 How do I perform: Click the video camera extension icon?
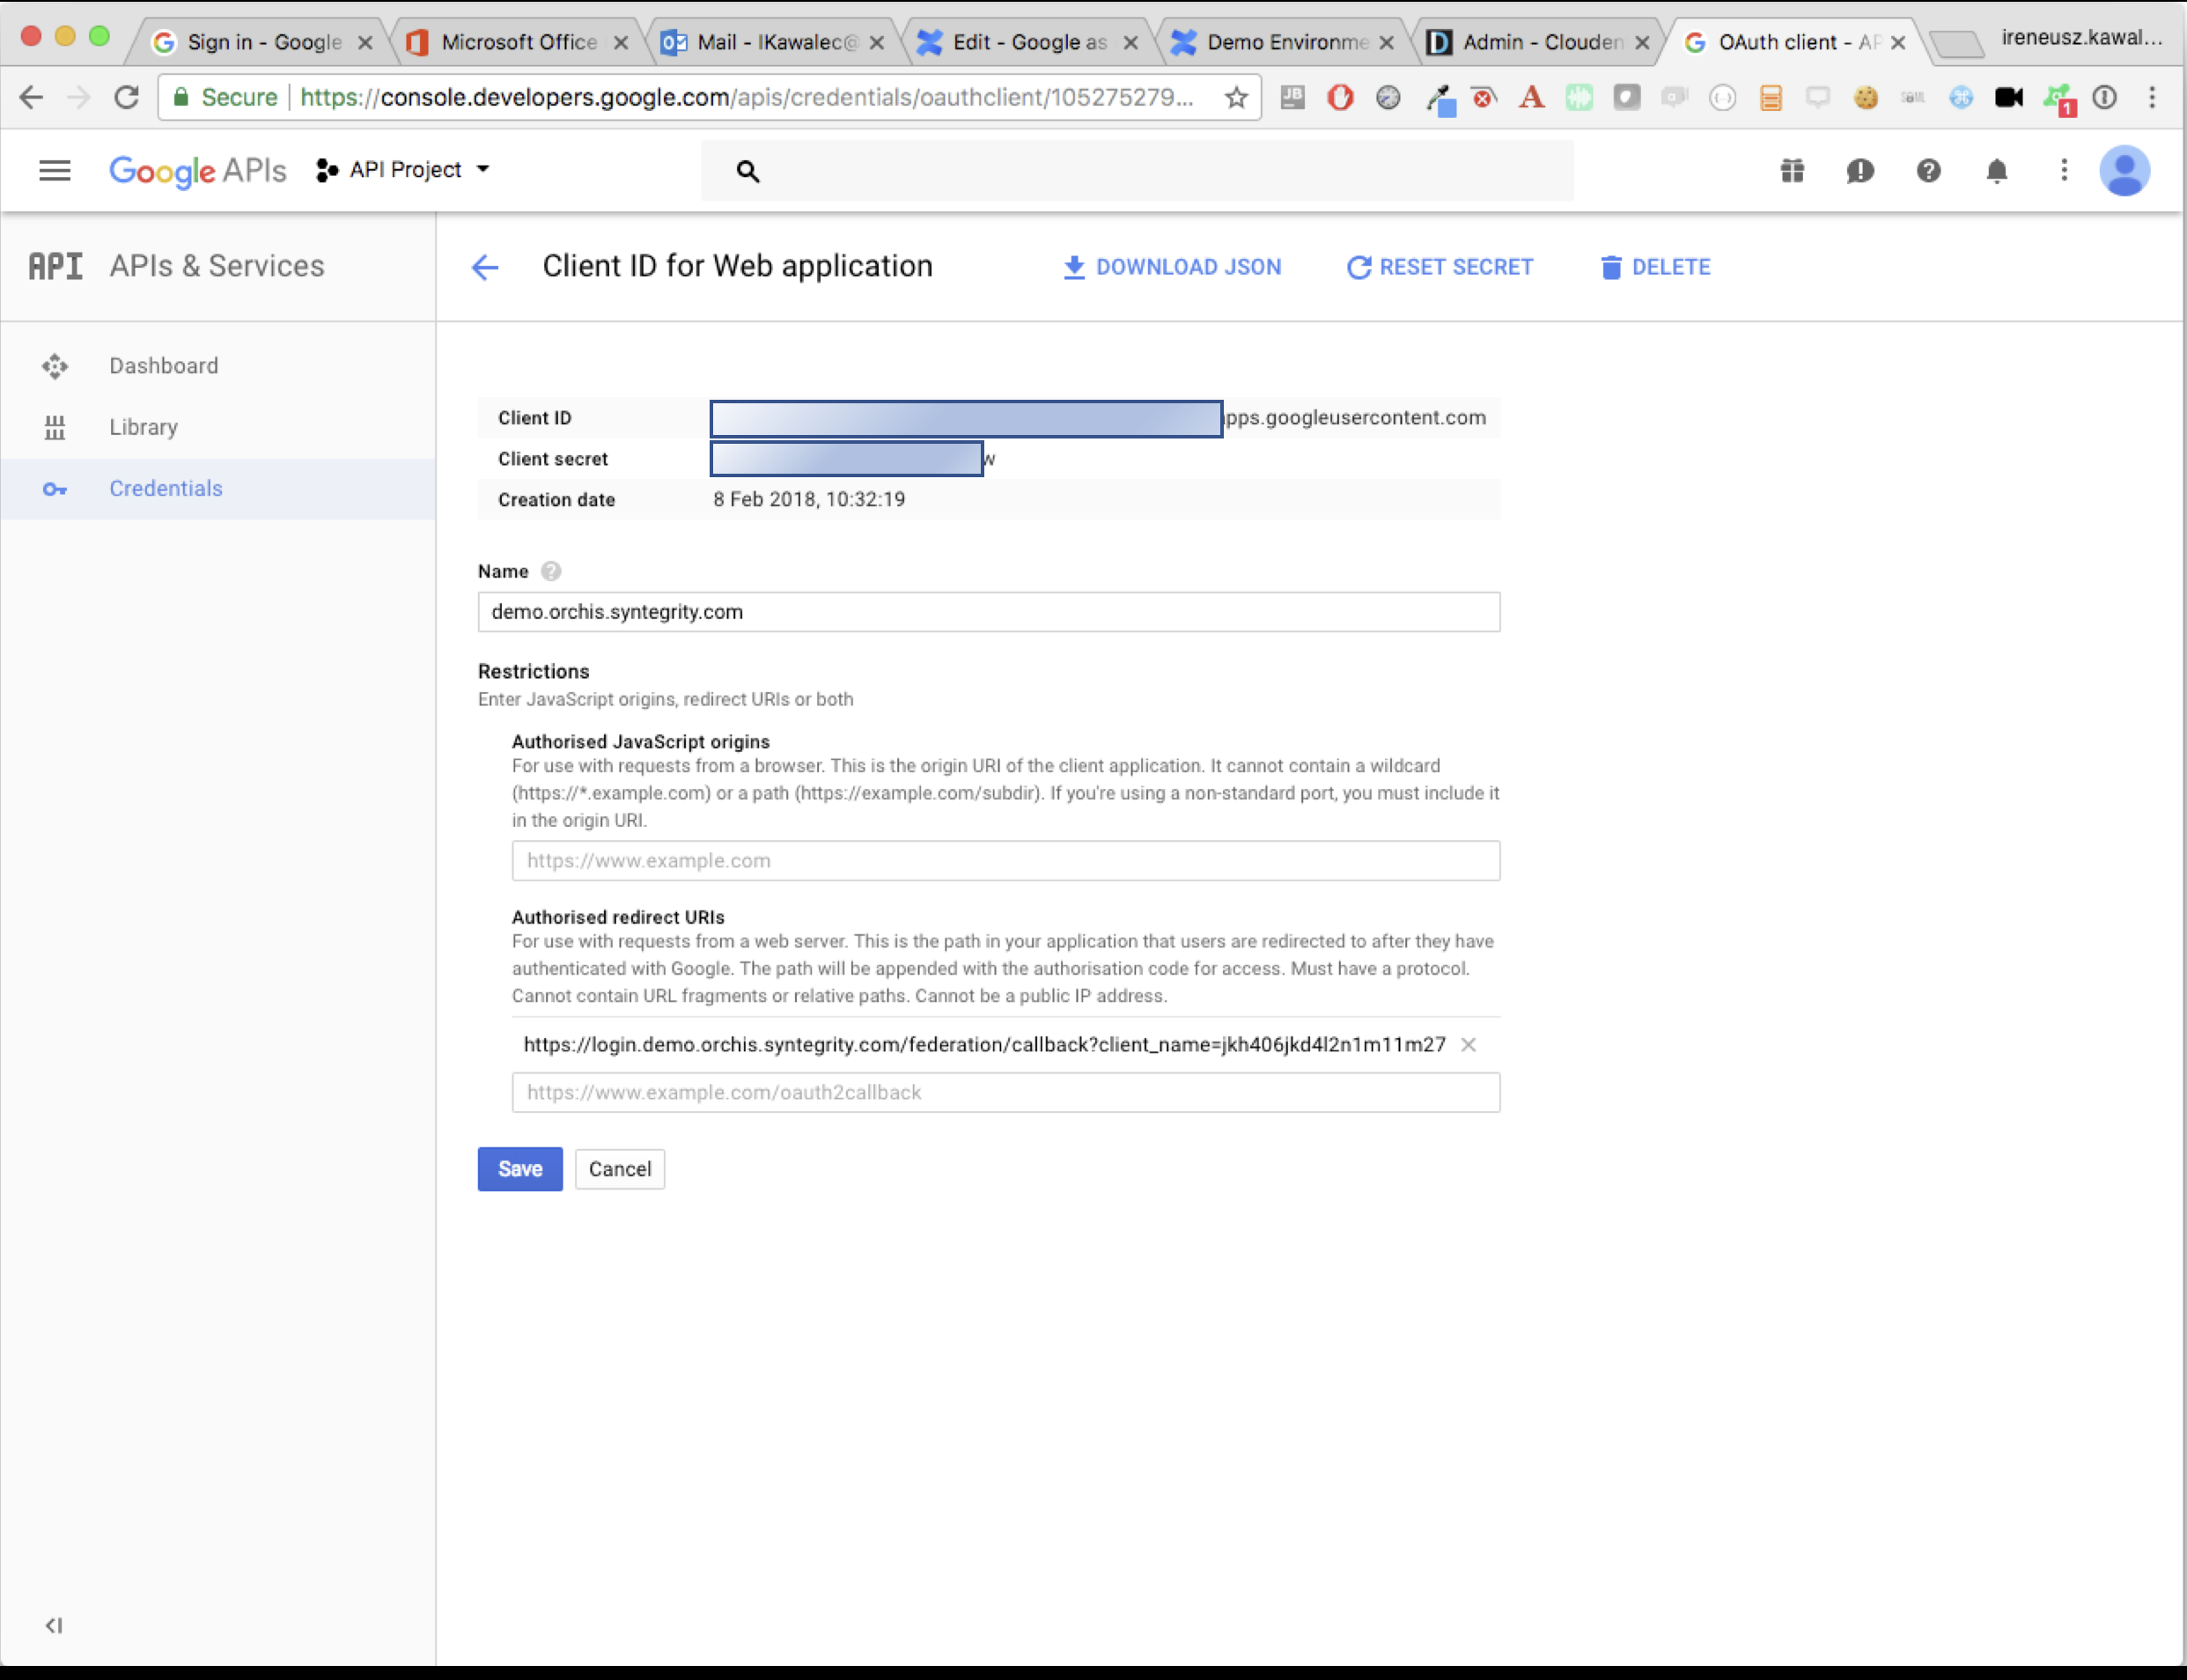pyautogui.click(x=2009, y=97)
